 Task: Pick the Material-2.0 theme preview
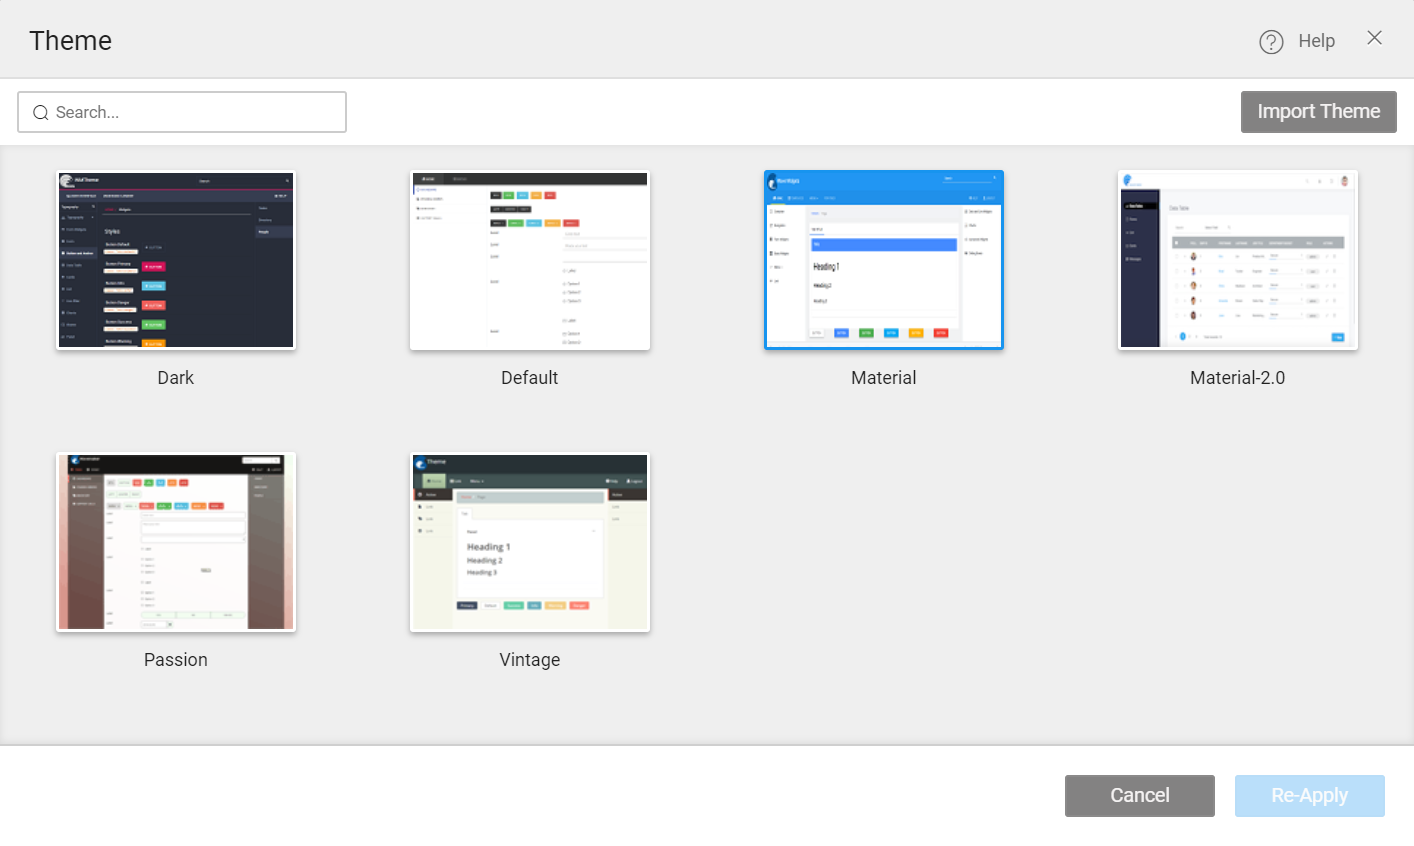coord(1237,259)
